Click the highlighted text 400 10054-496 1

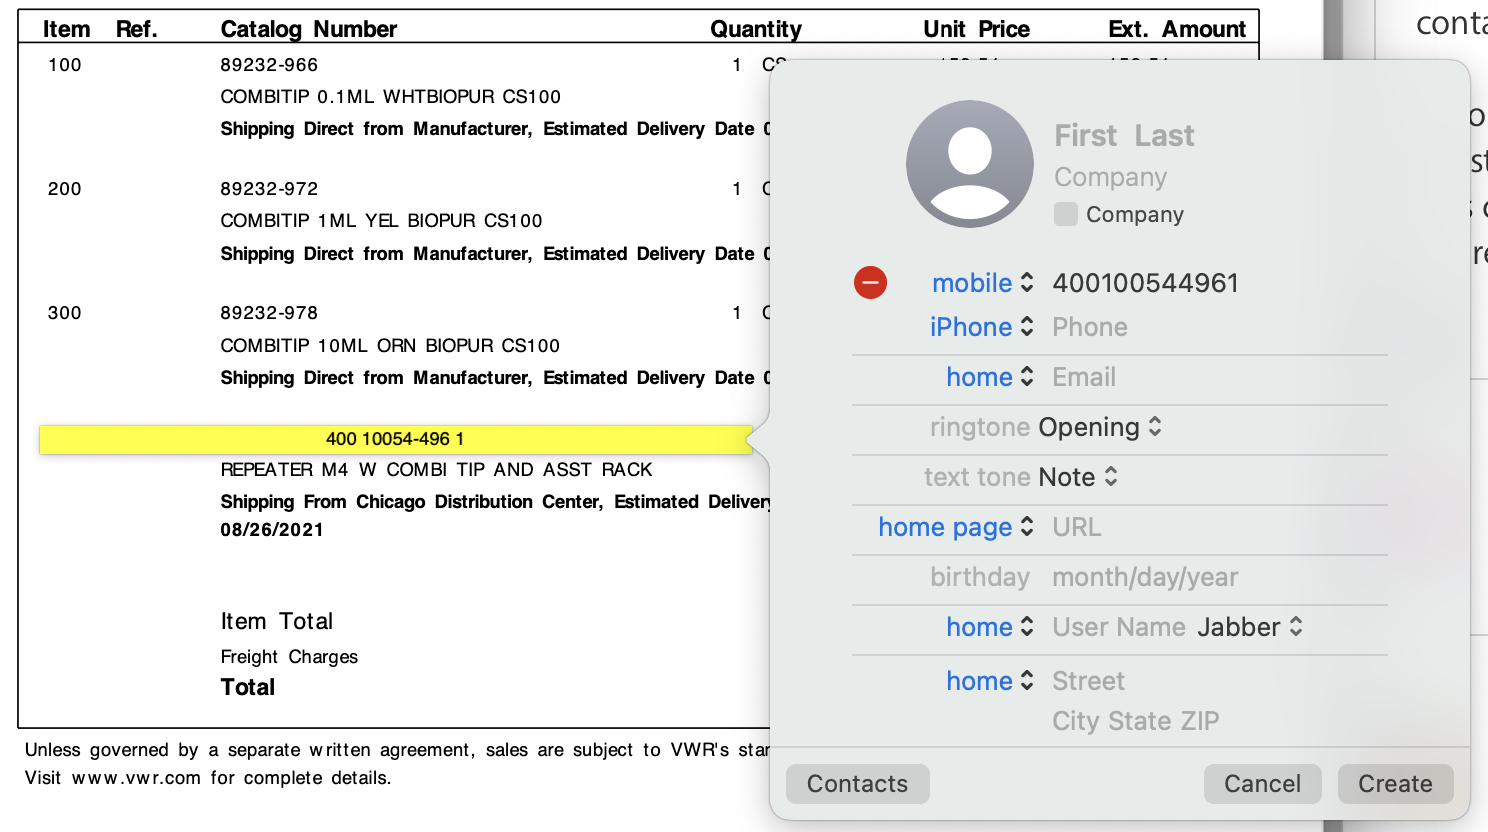click(395, 439)
